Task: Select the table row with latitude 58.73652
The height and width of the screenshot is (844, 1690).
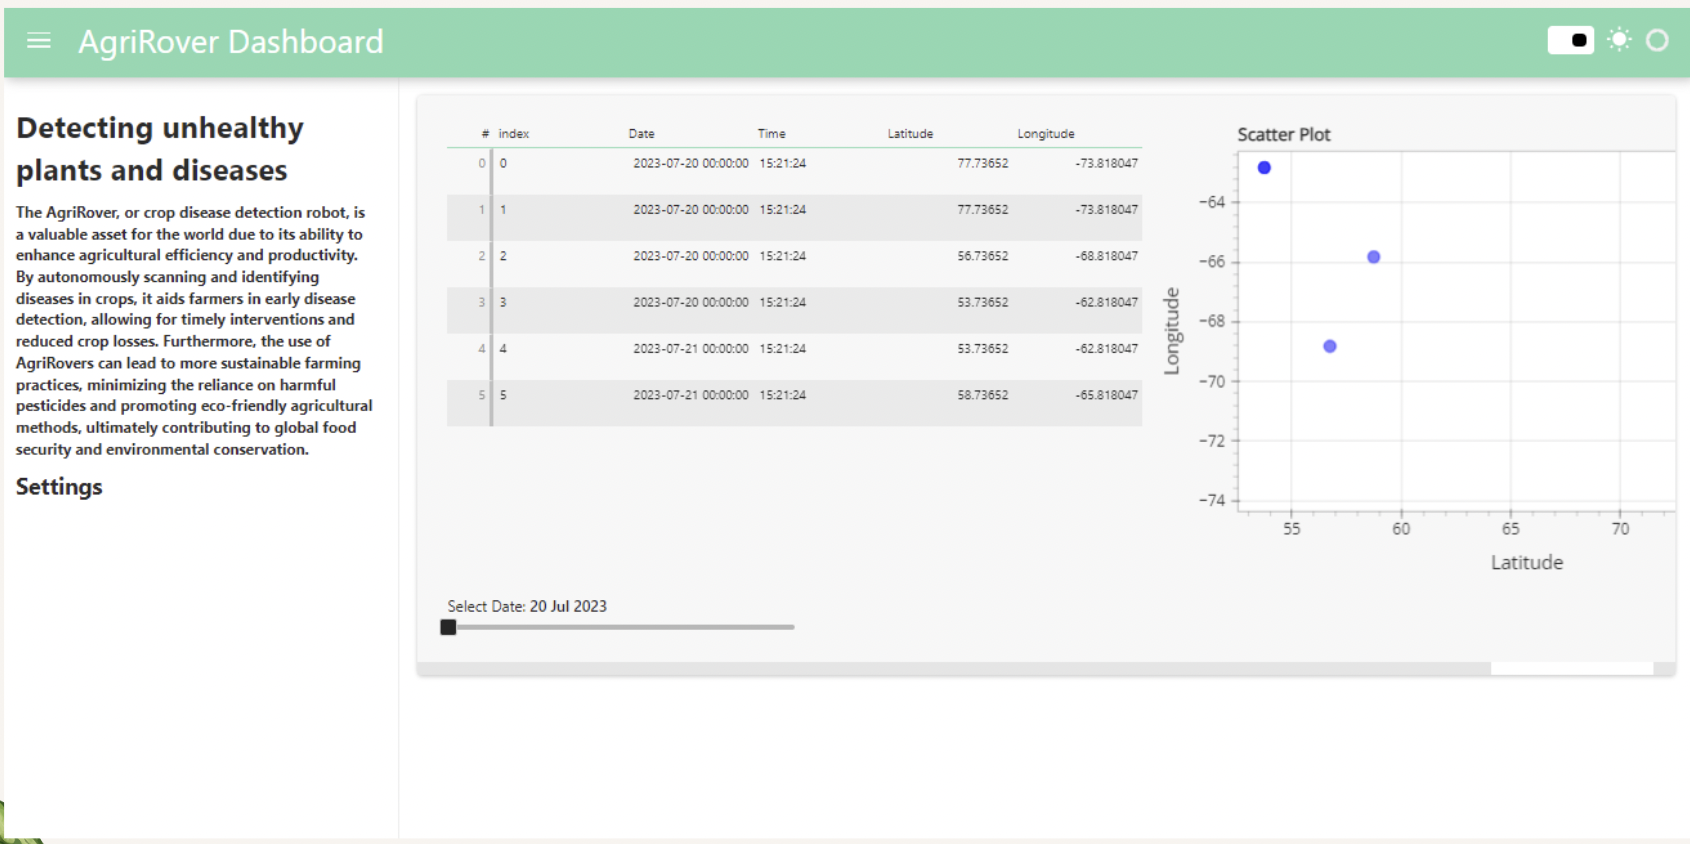Action: [800, 396]
